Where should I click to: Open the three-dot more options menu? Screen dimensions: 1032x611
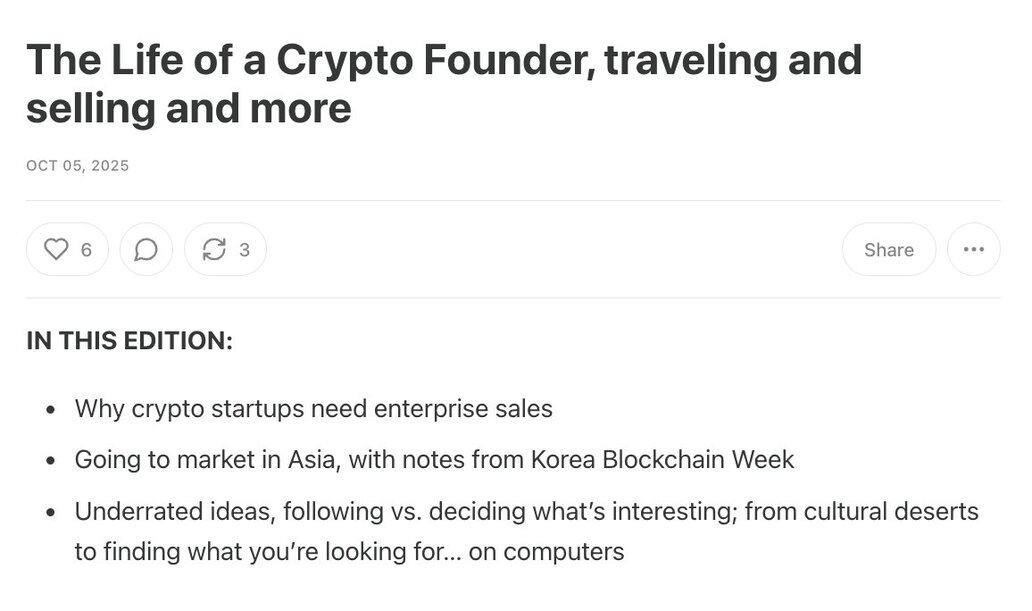point(973,250)
